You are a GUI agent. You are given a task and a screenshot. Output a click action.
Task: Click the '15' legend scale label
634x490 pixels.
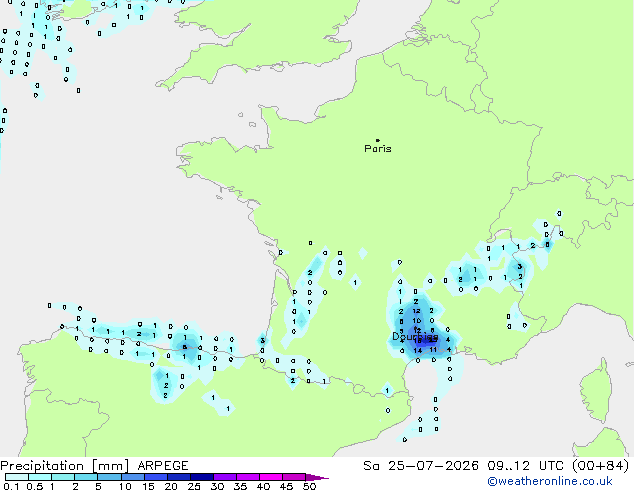click(x=148, y=486)
